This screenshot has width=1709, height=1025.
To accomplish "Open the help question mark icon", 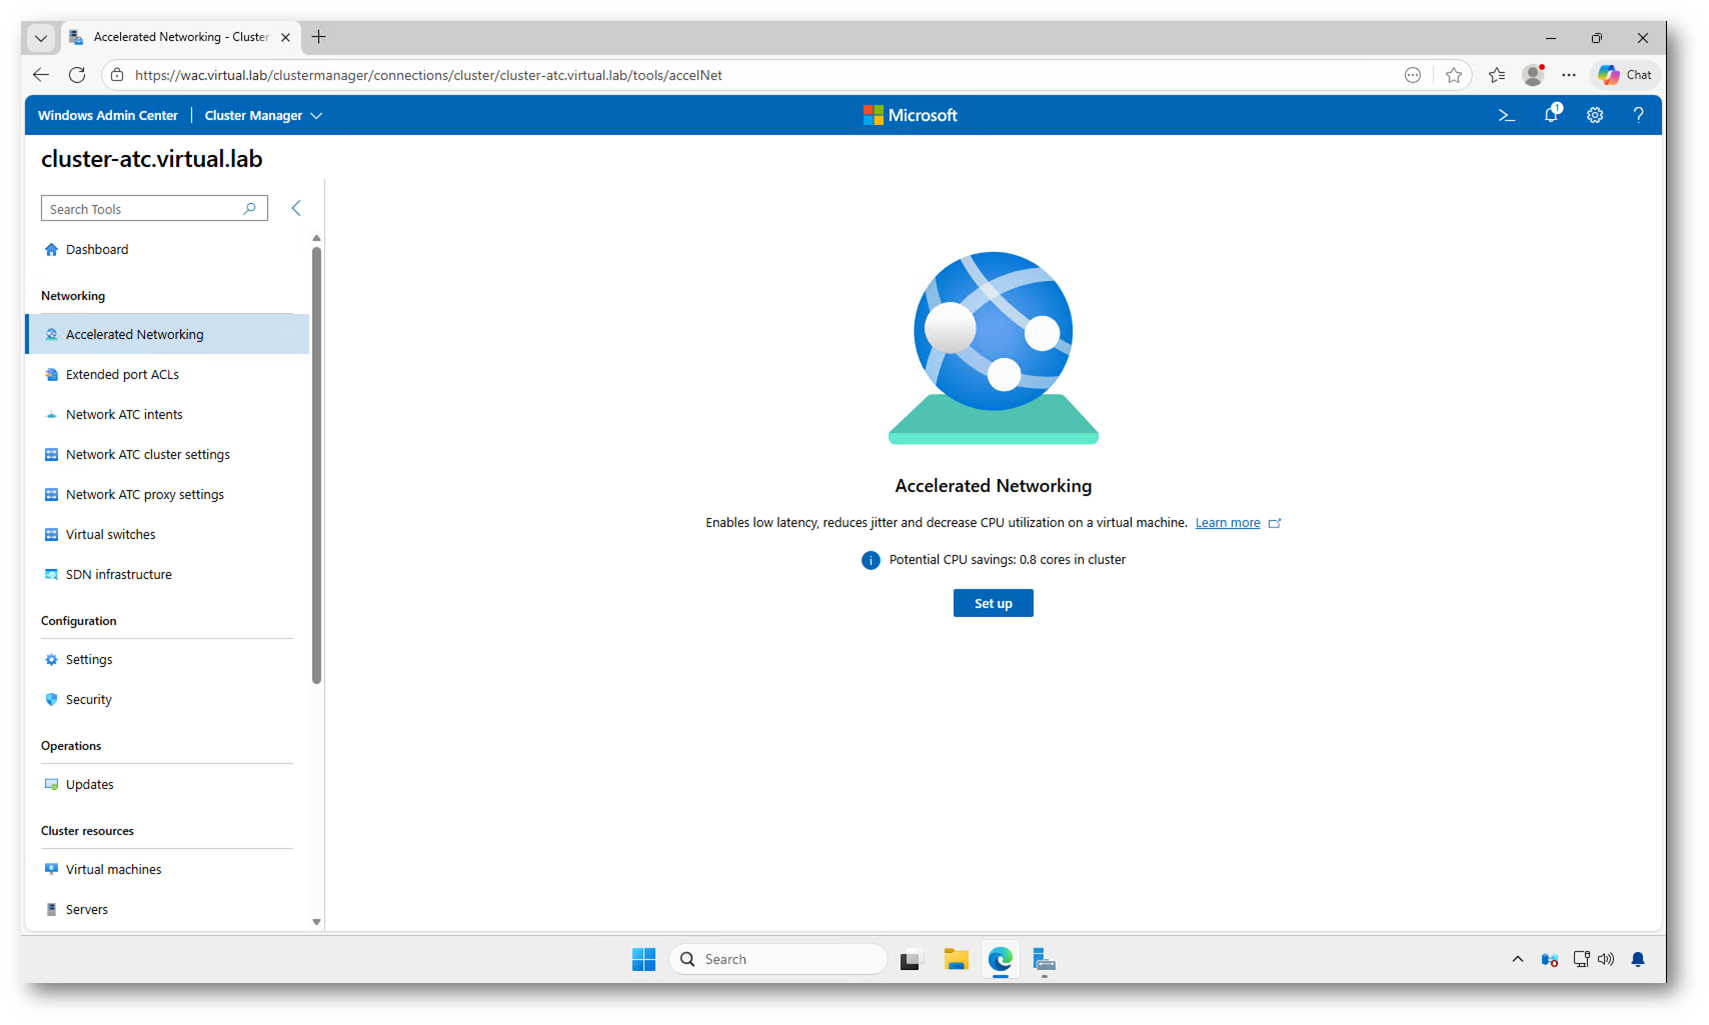I will click(1638, 115).
